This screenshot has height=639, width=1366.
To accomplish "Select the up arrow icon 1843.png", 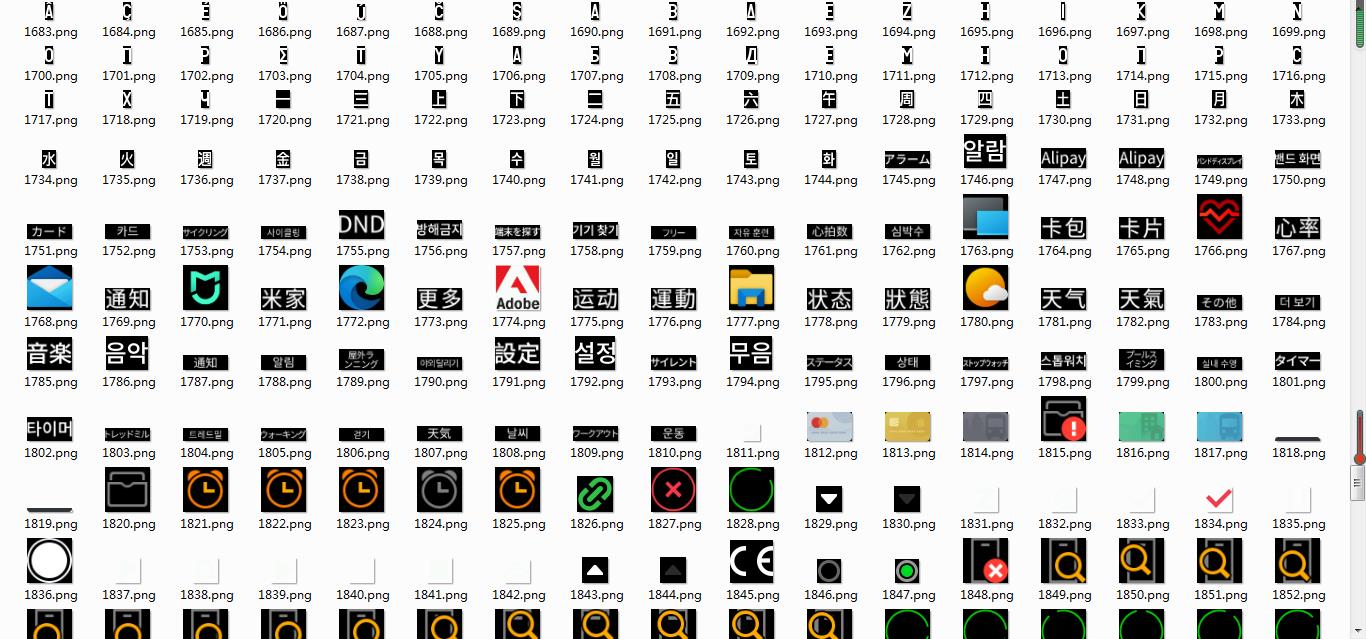I will pyautogui.click(x=595, y=570).
